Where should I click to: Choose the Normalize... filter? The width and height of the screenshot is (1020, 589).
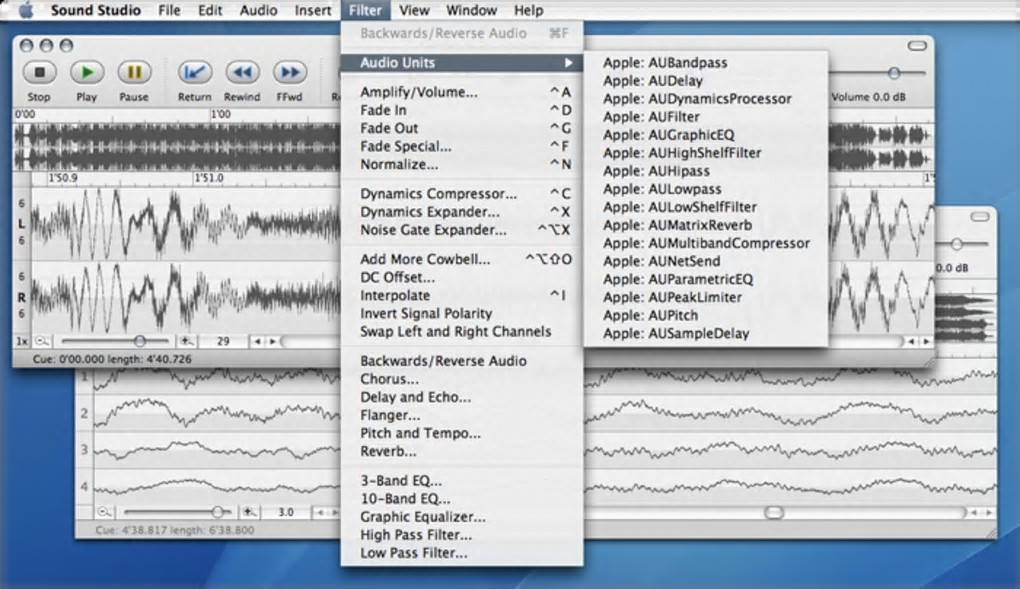click(x=462, y=165)
